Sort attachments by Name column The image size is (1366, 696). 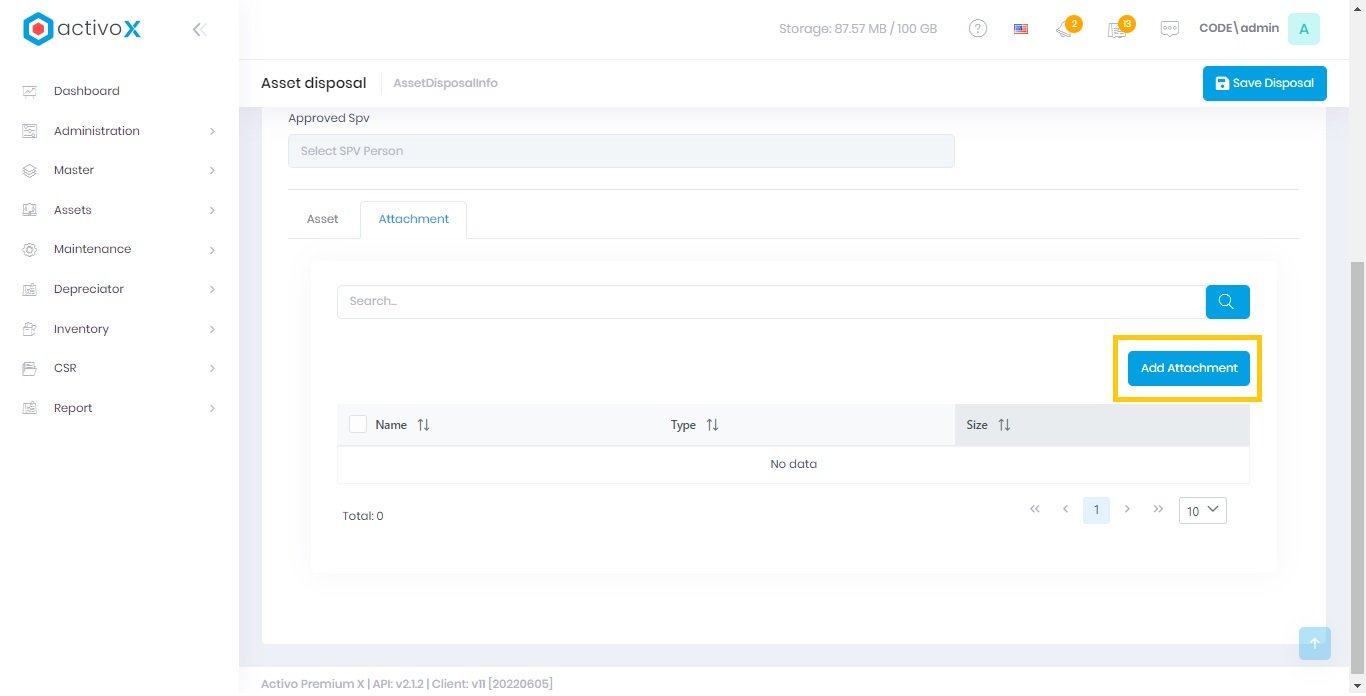(x=423, y=425)
